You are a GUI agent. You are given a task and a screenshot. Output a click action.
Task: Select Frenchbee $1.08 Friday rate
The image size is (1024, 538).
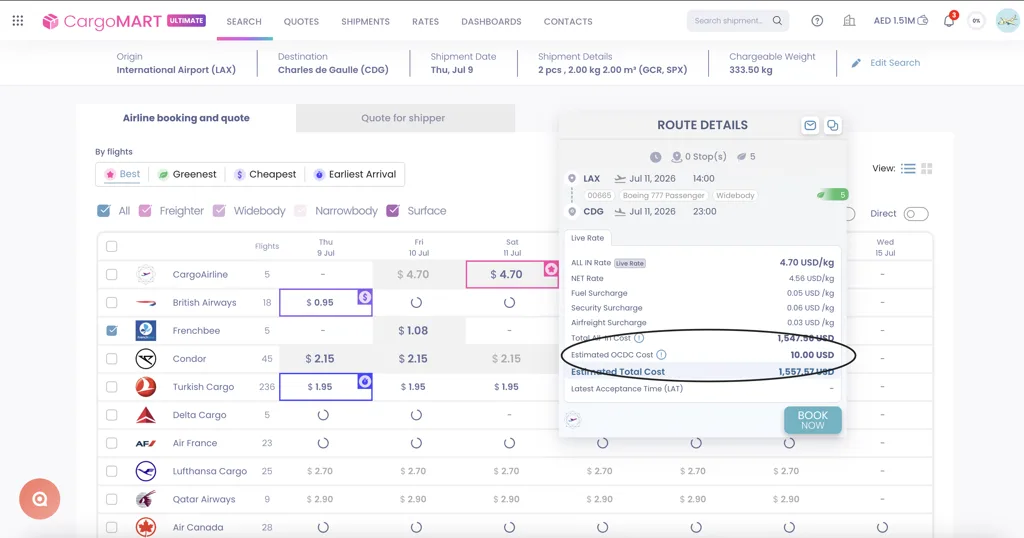click(413, 330)
